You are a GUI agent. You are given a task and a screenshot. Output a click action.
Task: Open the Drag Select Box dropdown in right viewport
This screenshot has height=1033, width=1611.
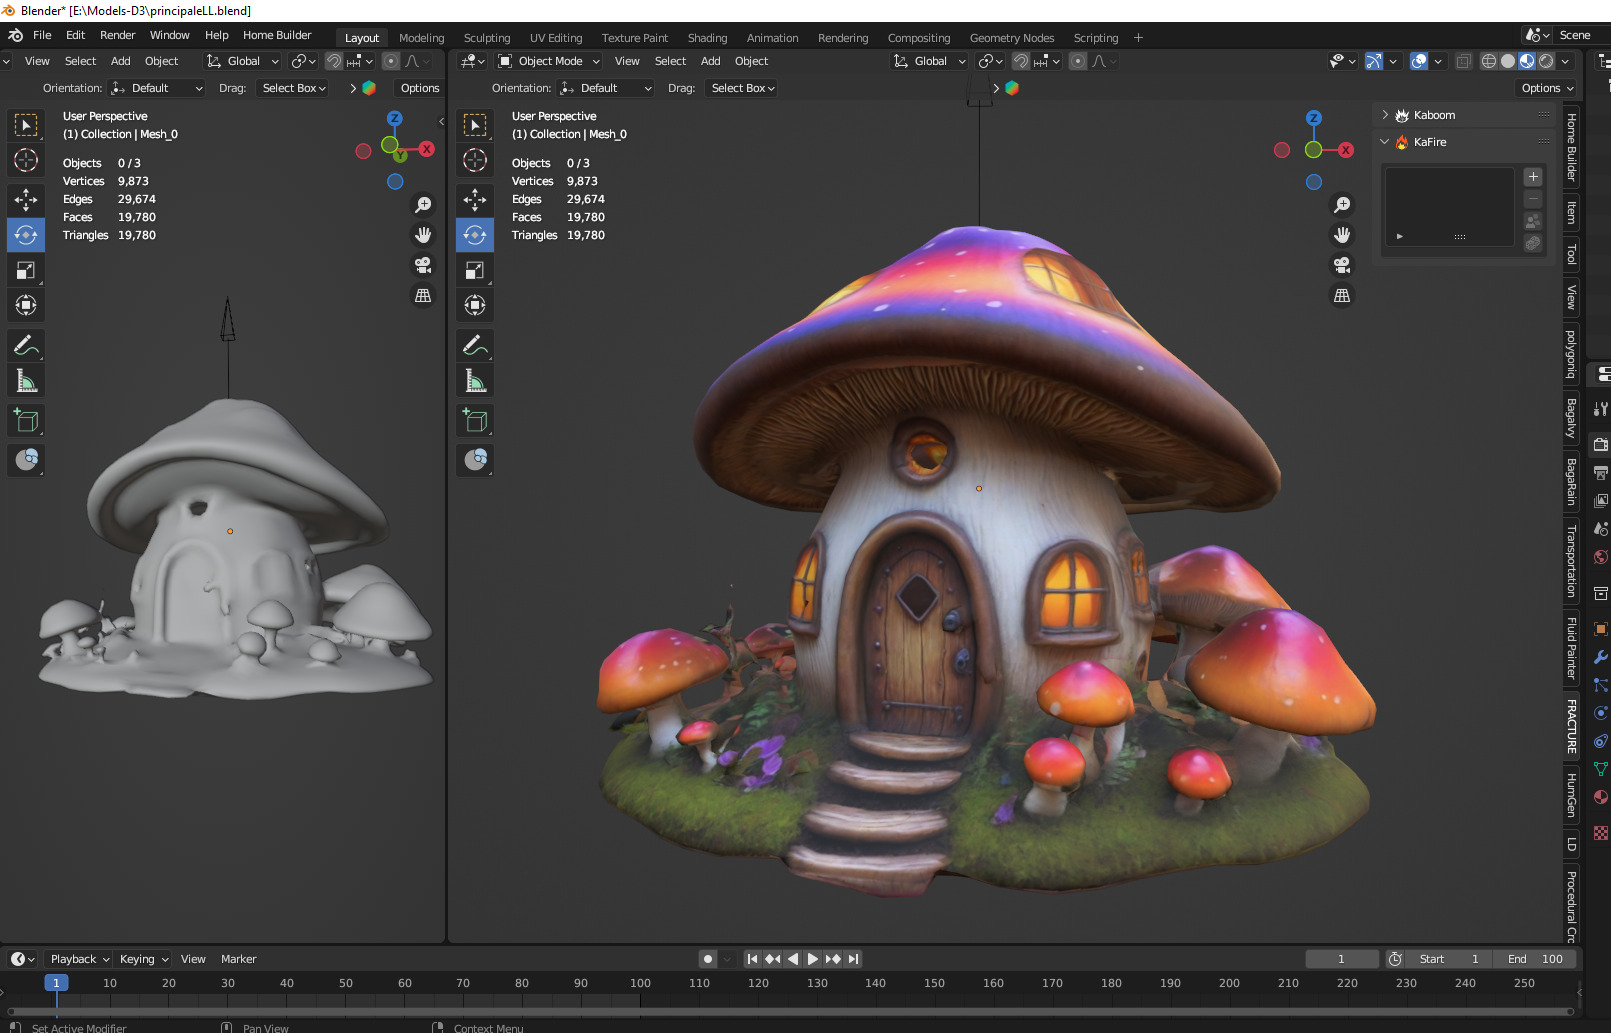(x=743, y=88)
